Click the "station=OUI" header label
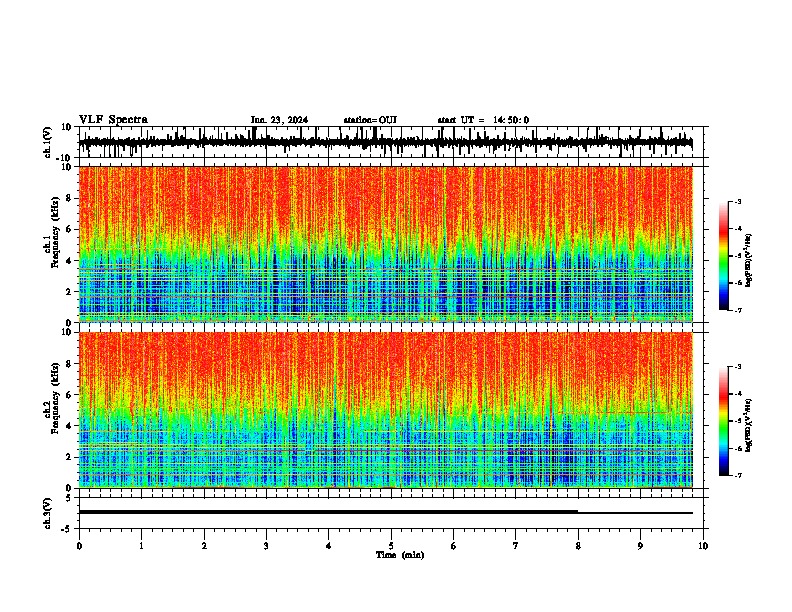The height and width of the screenshot is (612, 792). point(370,120)
